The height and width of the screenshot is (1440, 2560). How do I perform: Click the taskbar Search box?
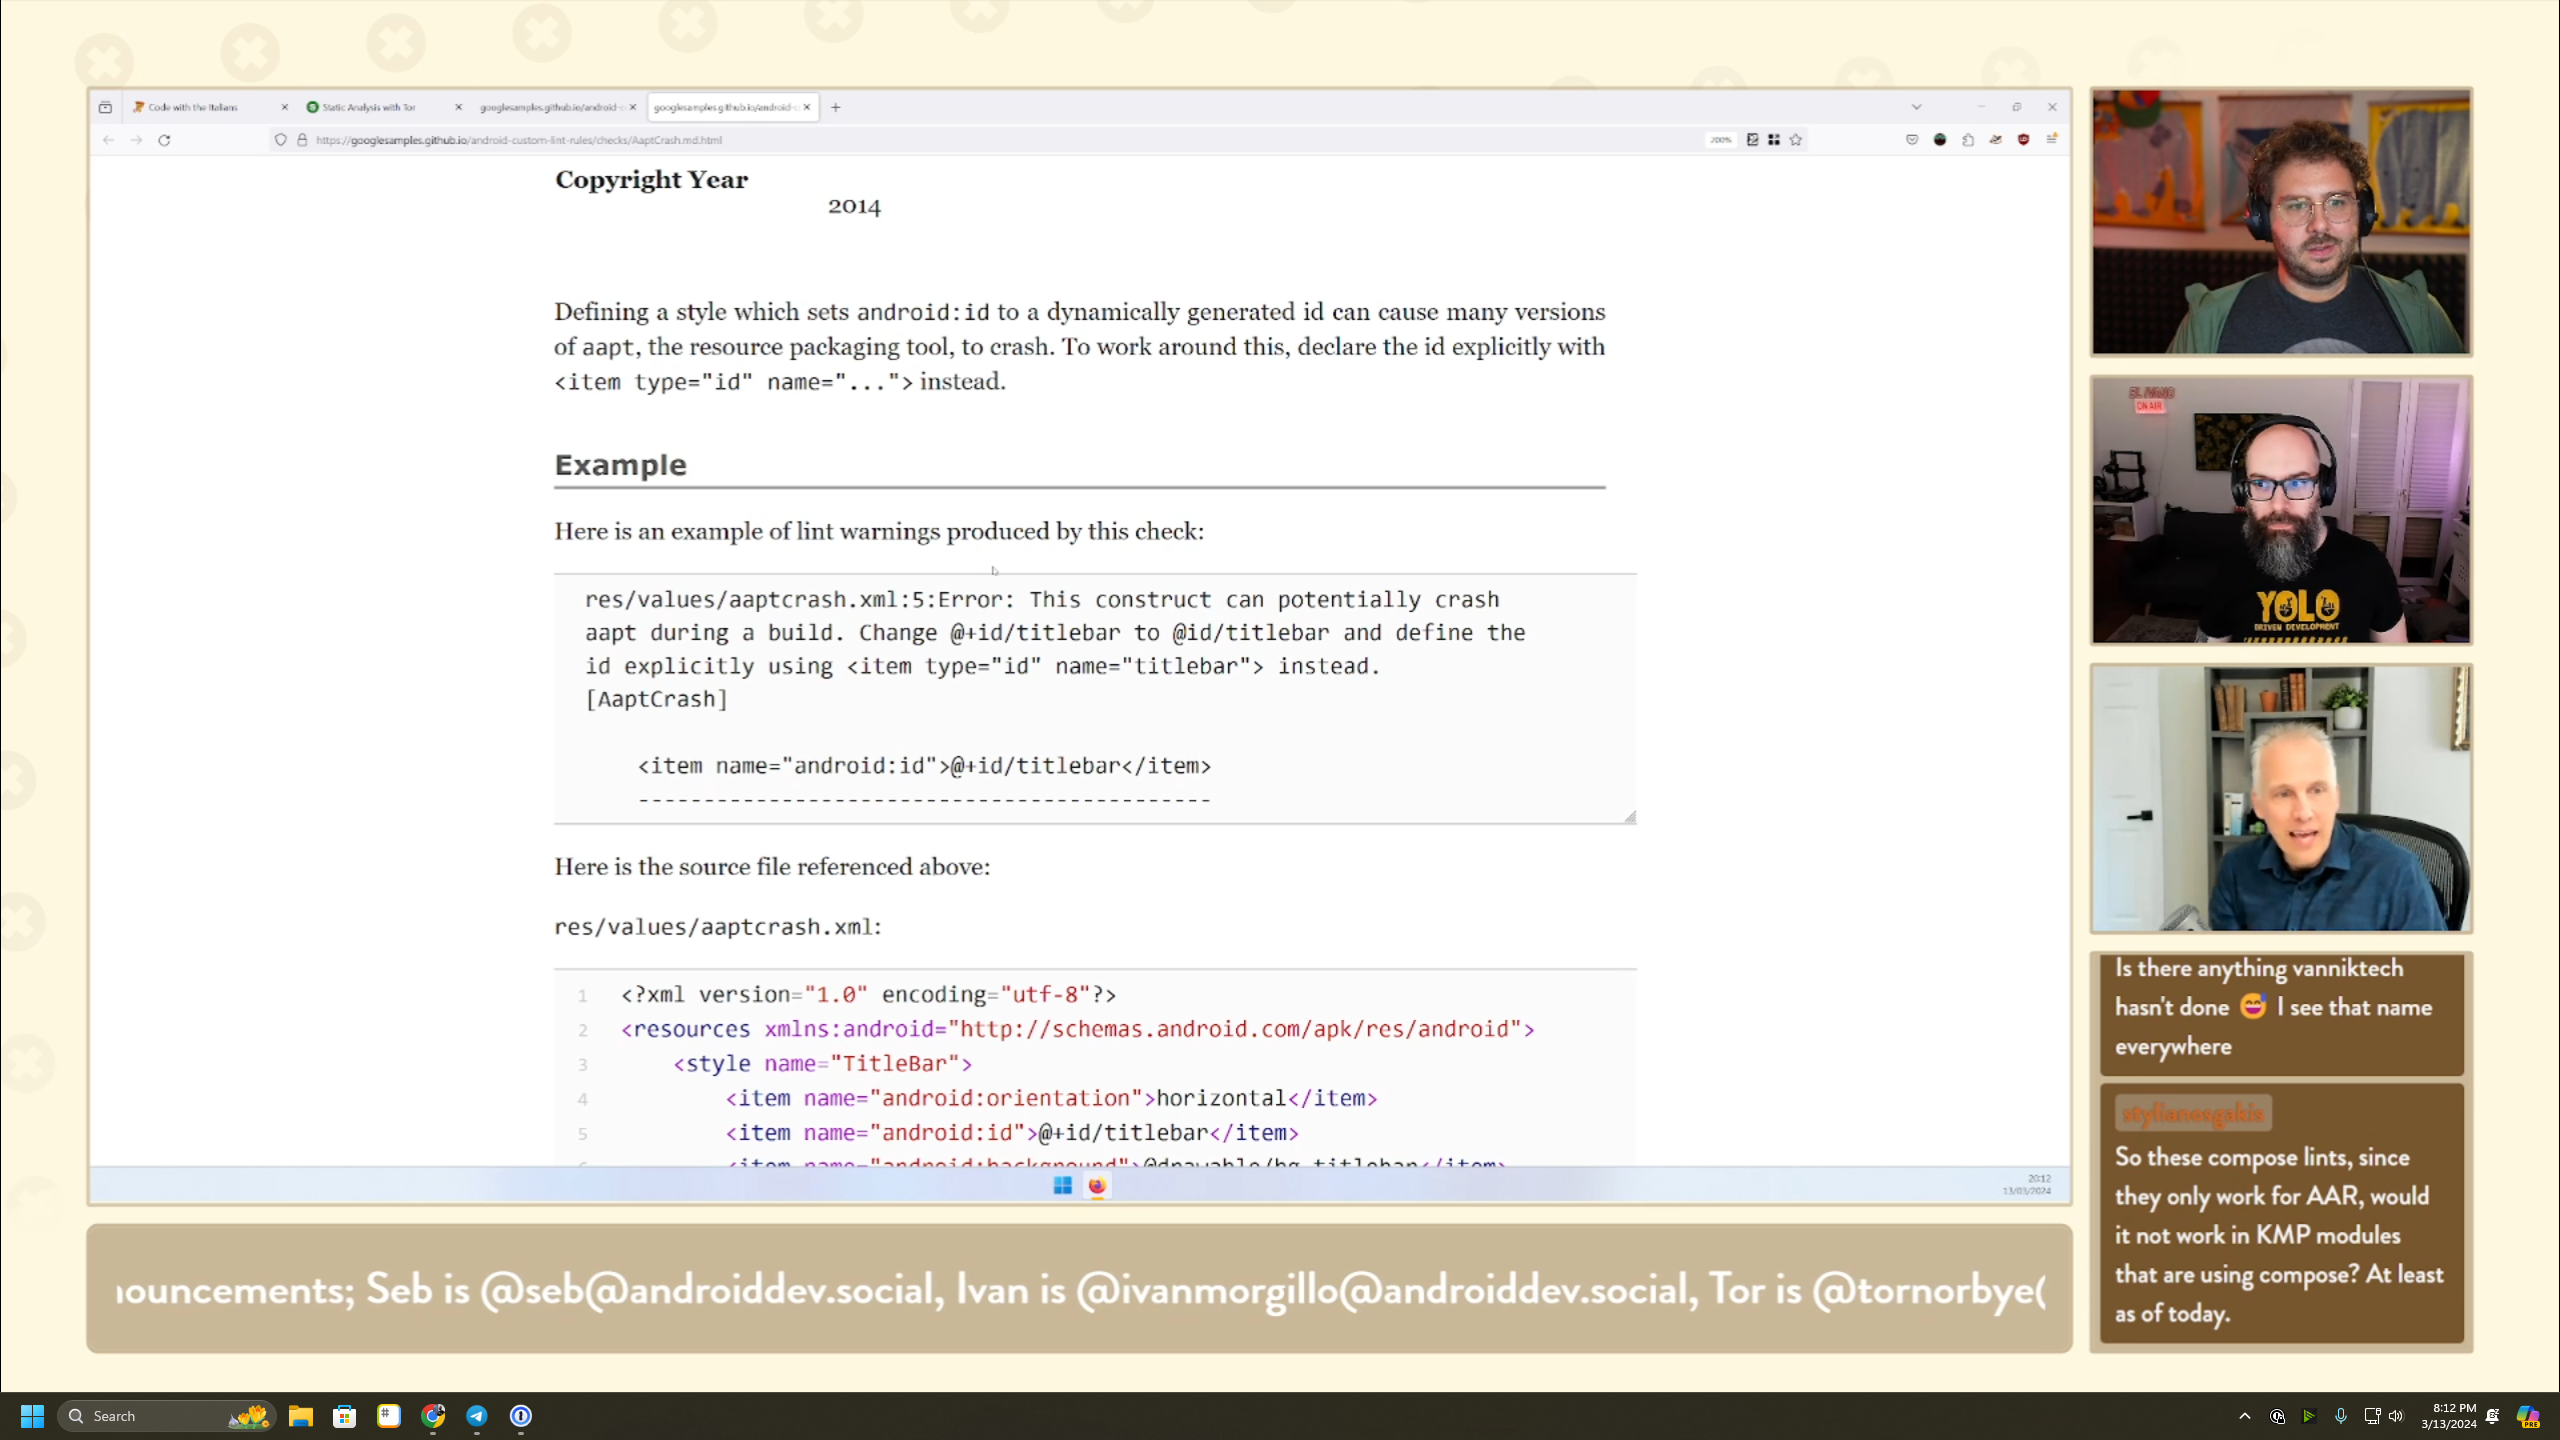166,1416
